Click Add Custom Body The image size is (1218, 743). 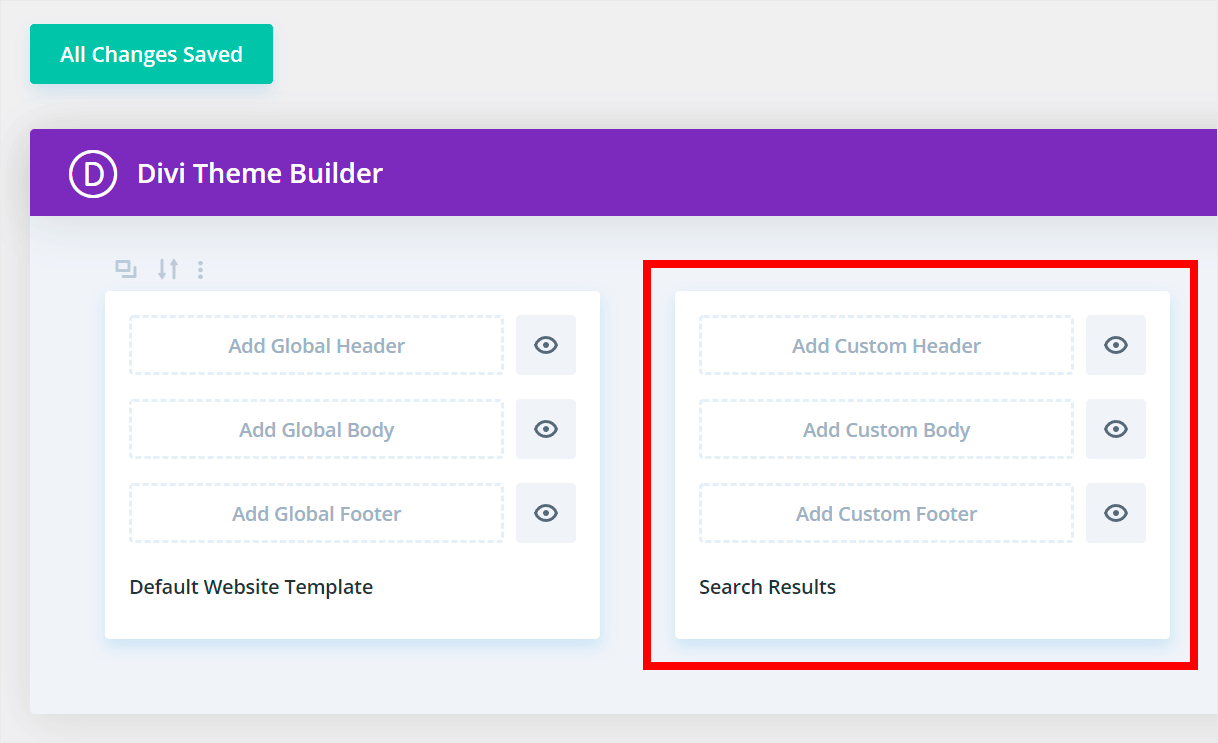pos(886,430)
